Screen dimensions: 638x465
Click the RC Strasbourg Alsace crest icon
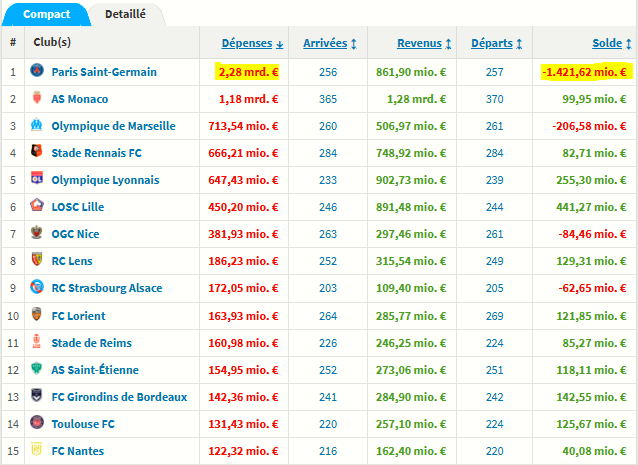click(x=37, y=286)
